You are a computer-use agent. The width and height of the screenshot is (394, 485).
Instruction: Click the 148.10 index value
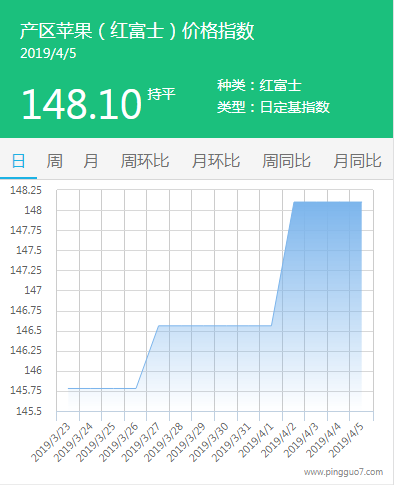tap(82, 104)
